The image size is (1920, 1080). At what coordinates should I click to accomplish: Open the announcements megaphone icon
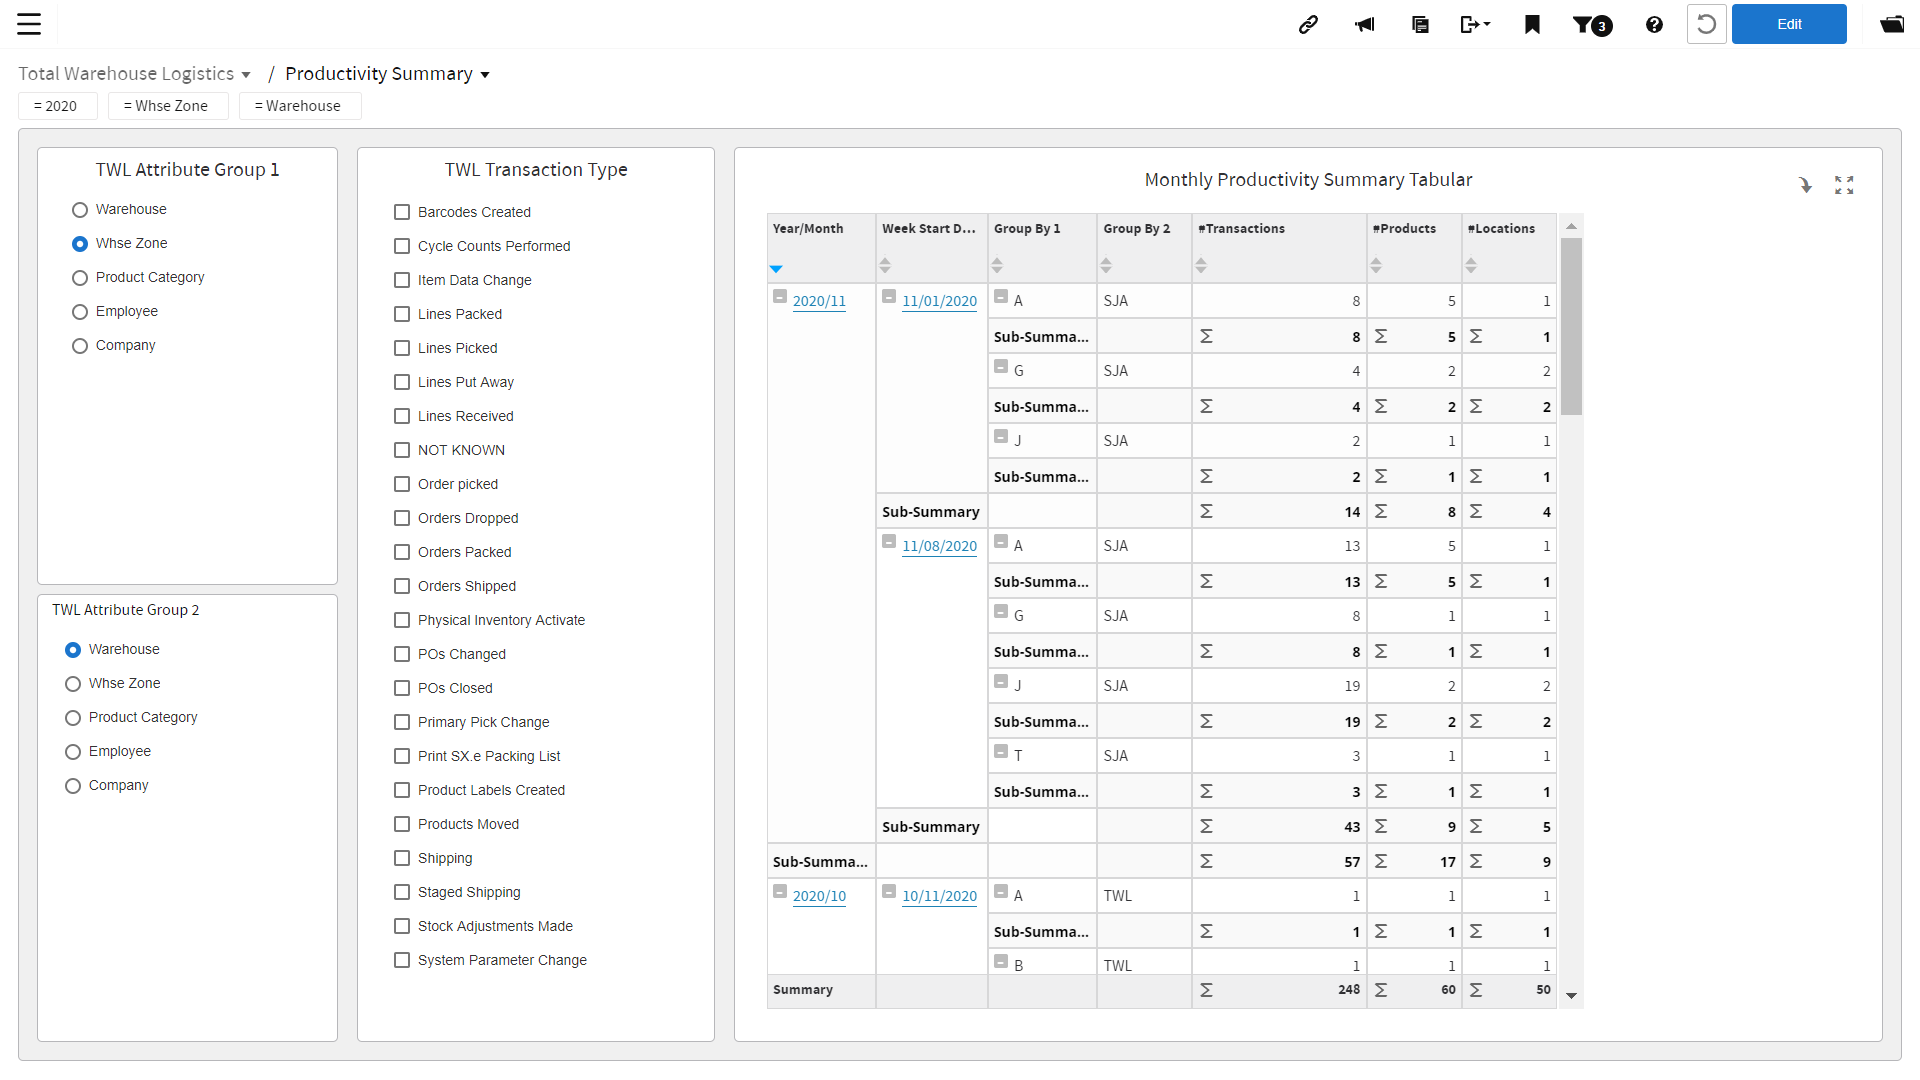point(1364,24)
